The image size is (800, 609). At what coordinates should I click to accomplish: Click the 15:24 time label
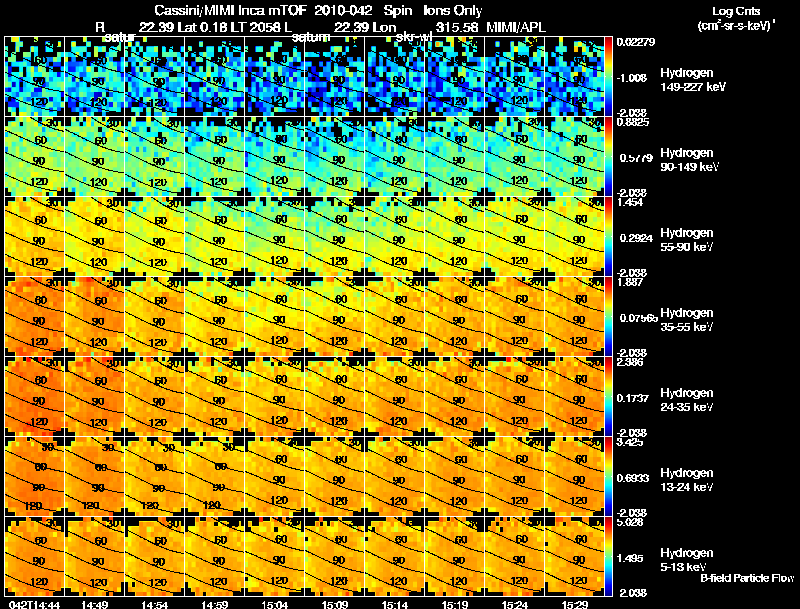point(515,604)
